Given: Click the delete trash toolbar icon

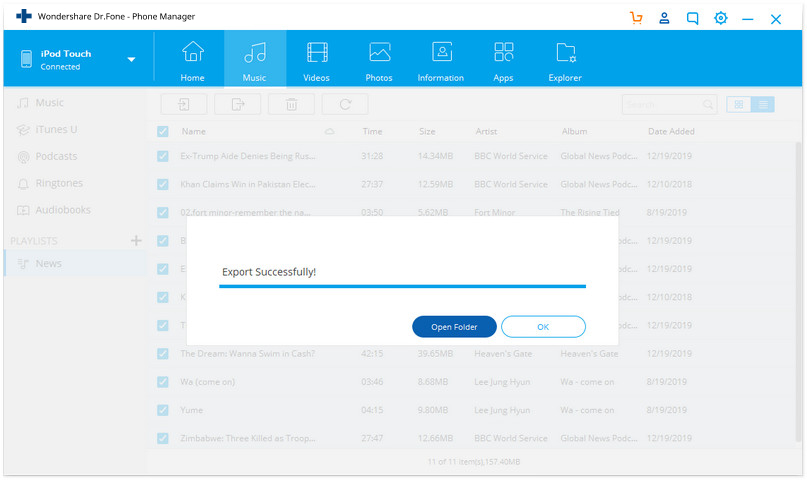Looking at the screenshot, I should (x=291, y=104).
